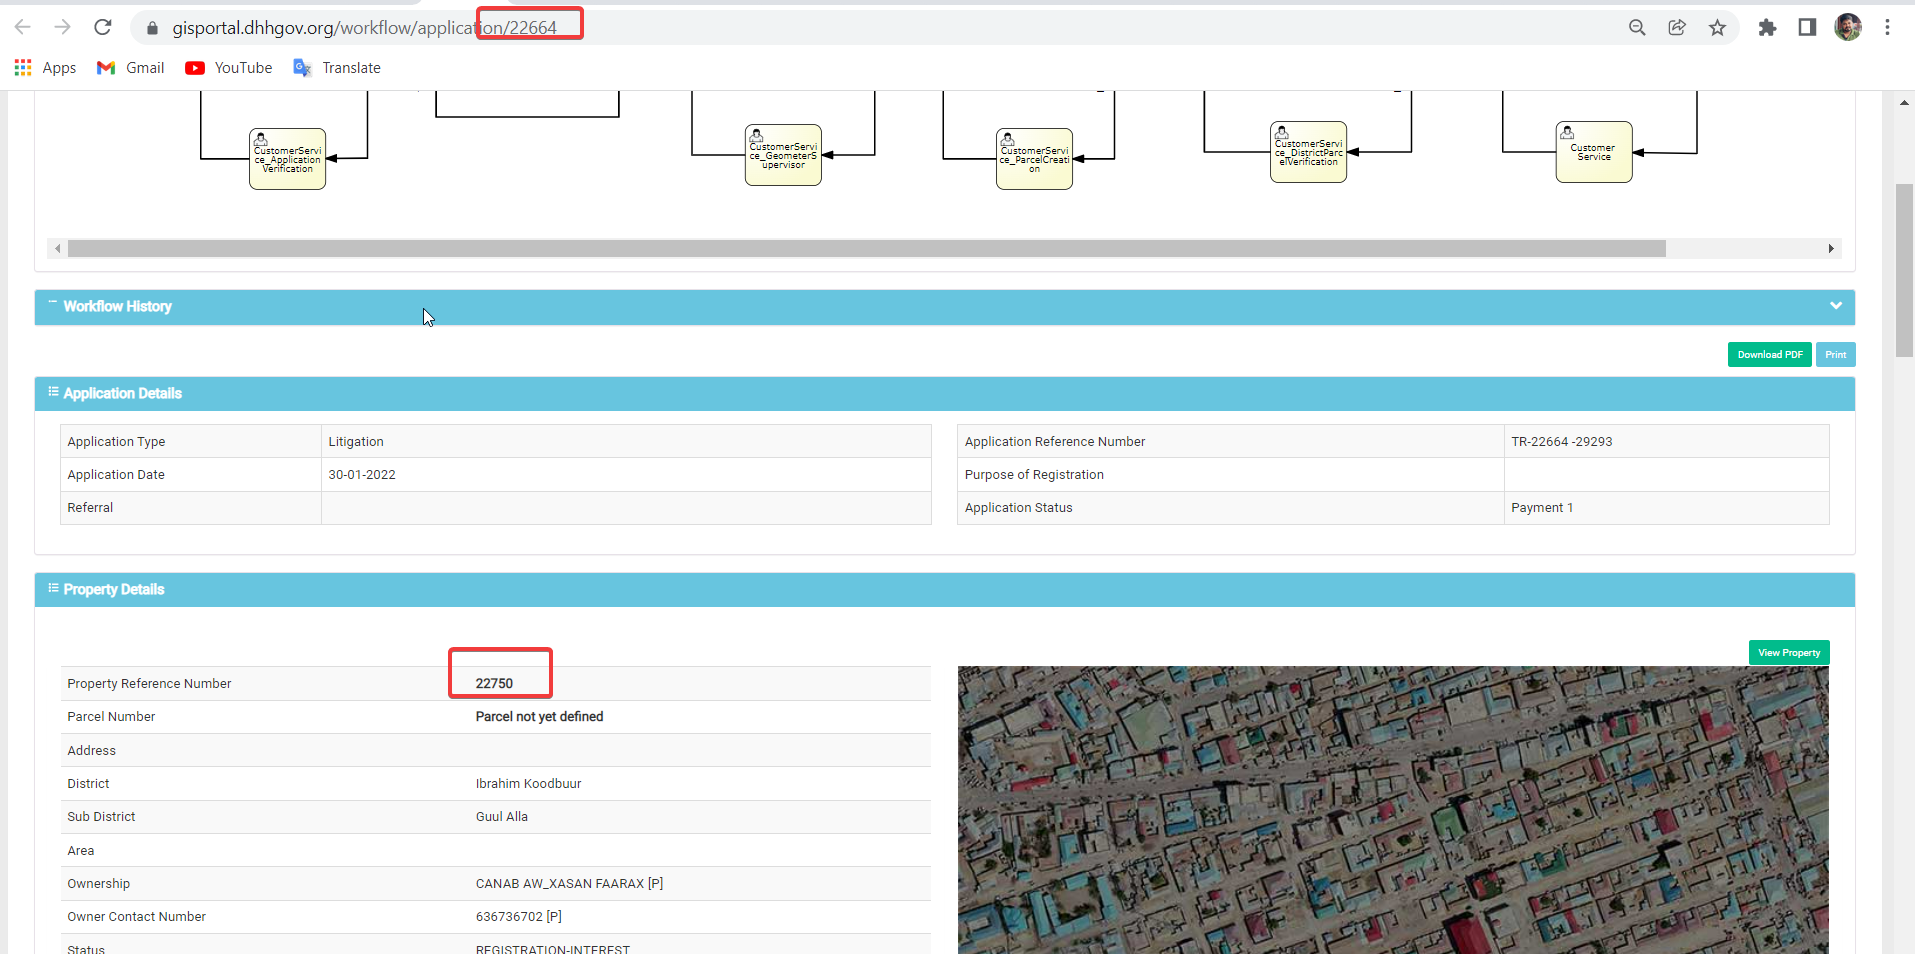Click the diagram scroll right arrow
Screen dimensions: 1915x954
pyautogui.click(x=1831, y=249)
